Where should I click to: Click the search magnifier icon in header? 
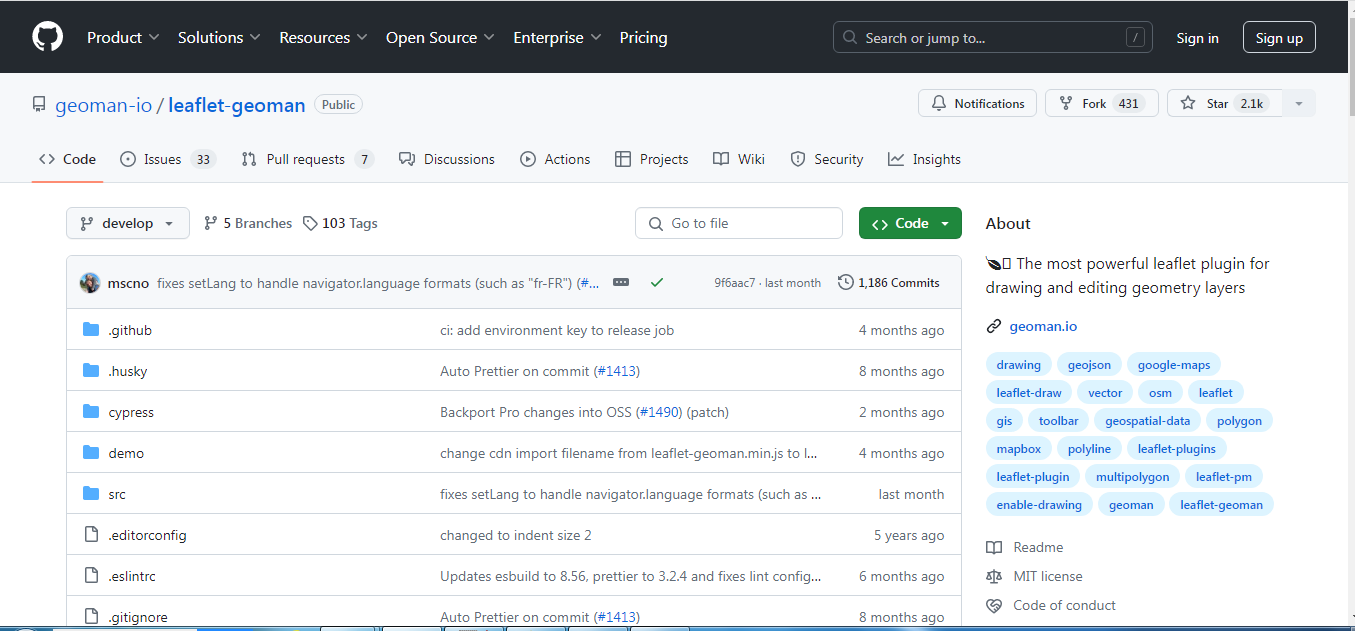pos(850,38)
